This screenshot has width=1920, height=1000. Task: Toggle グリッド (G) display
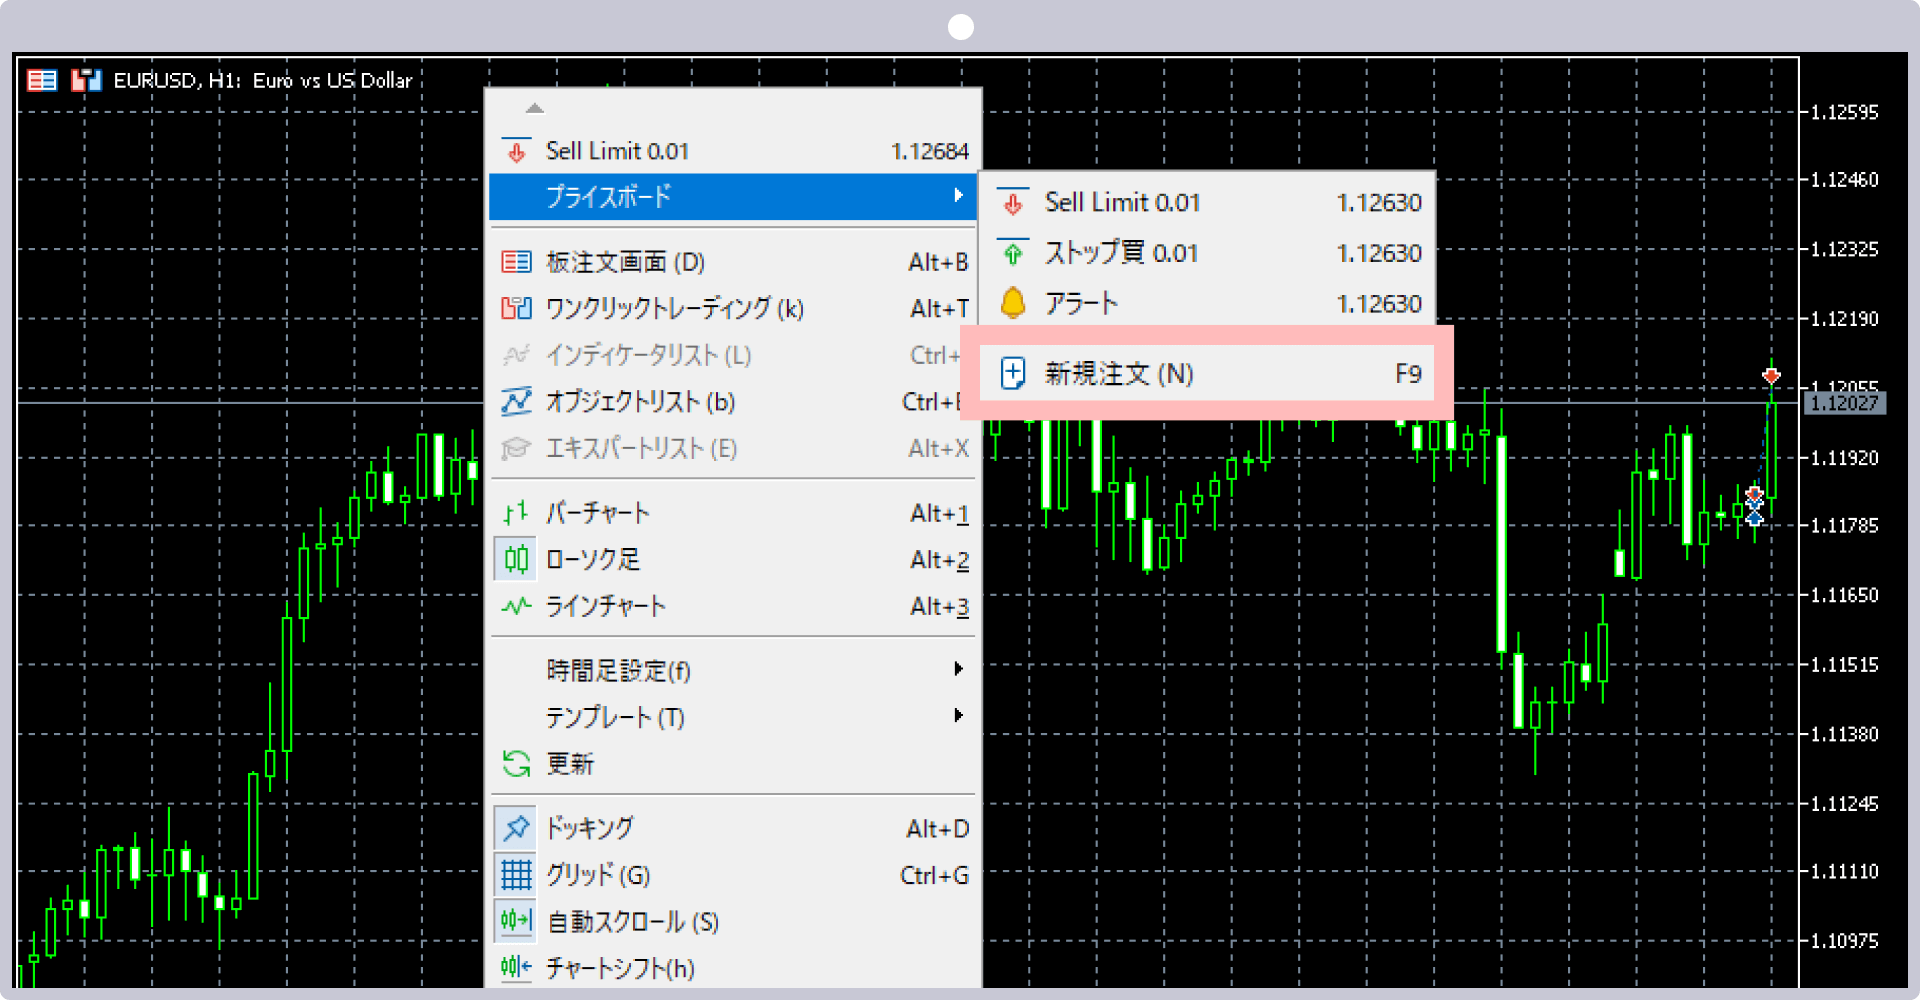[x=733, y=875]
